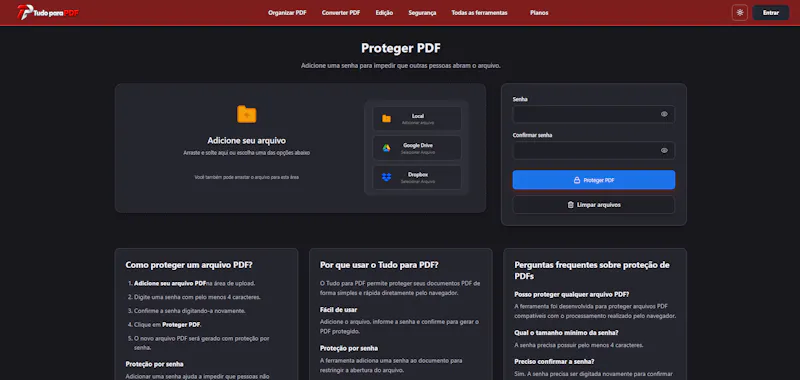Viewport: 800px width, 380px height.
Task: Click 'Posso proteger qualquer arquivo PDF?' question
Action: (x=571, y=294)
